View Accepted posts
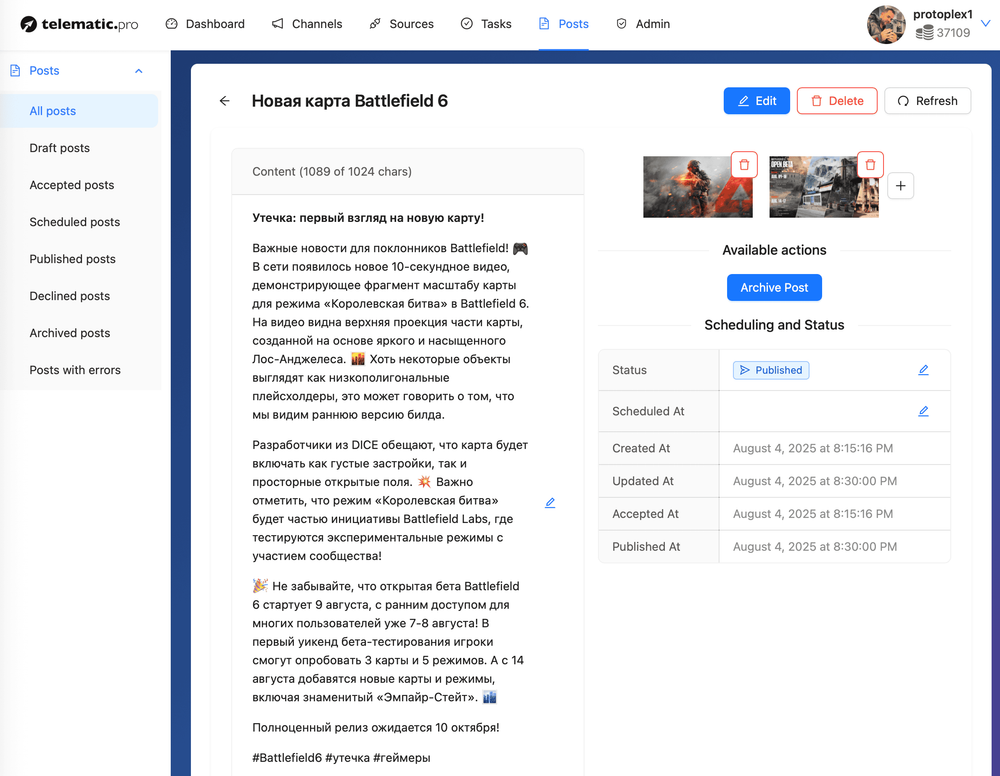Screen dimensions: 1000x776 point(79,185)
